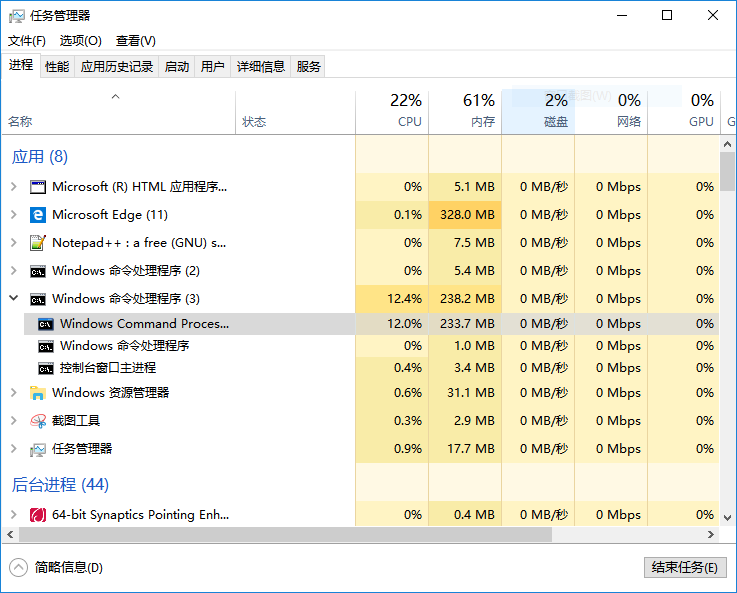Click the 结束任务(E) button
The height and width of the screenshot is (593, 737).
pos(685,568)
